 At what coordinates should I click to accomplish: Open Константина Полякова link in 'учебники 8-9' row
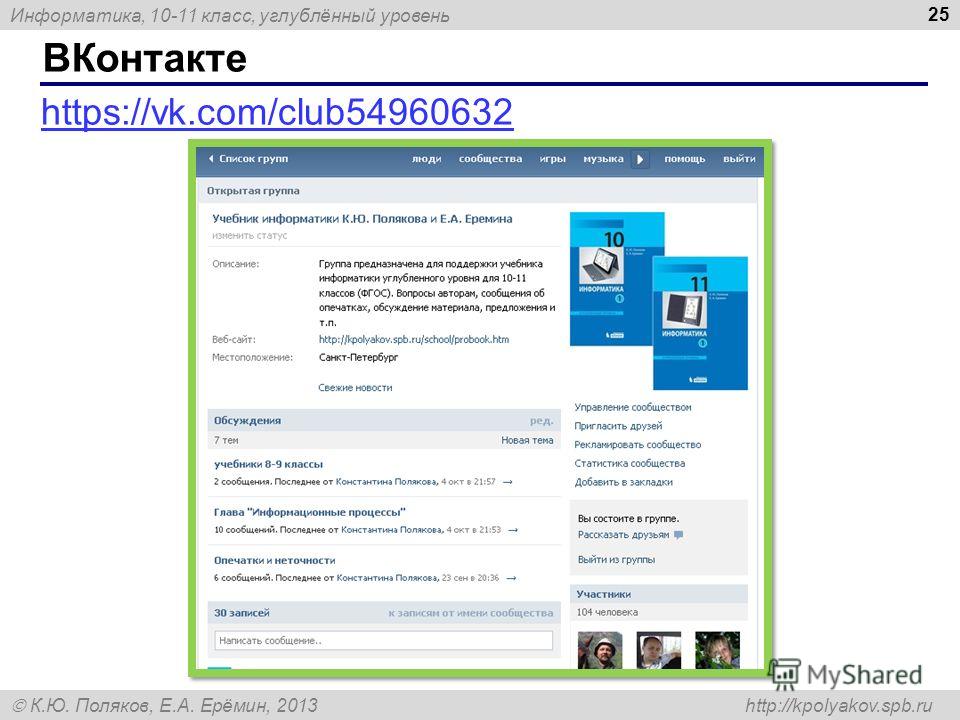[387, 482]
